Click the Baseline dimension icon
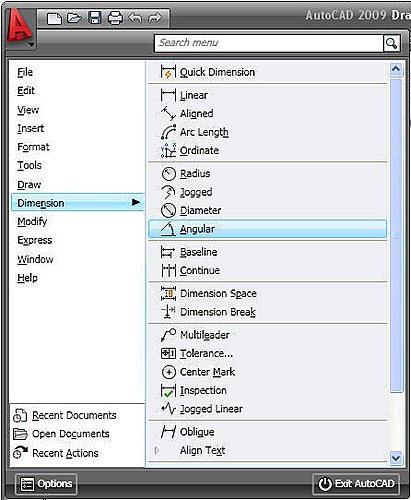Image resolution: width=411 pixels, height=500 pixels. [168, 252]
